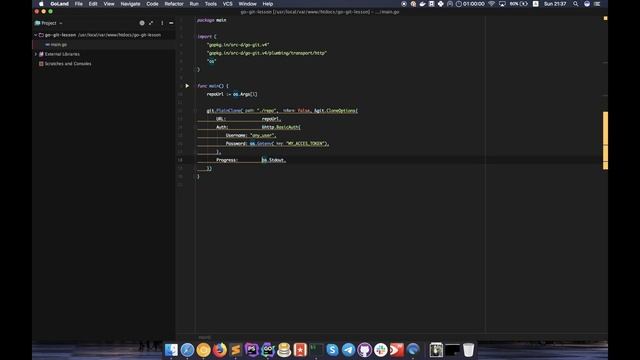
Task: Click &http.BasicAuth value
Action: 281,127
